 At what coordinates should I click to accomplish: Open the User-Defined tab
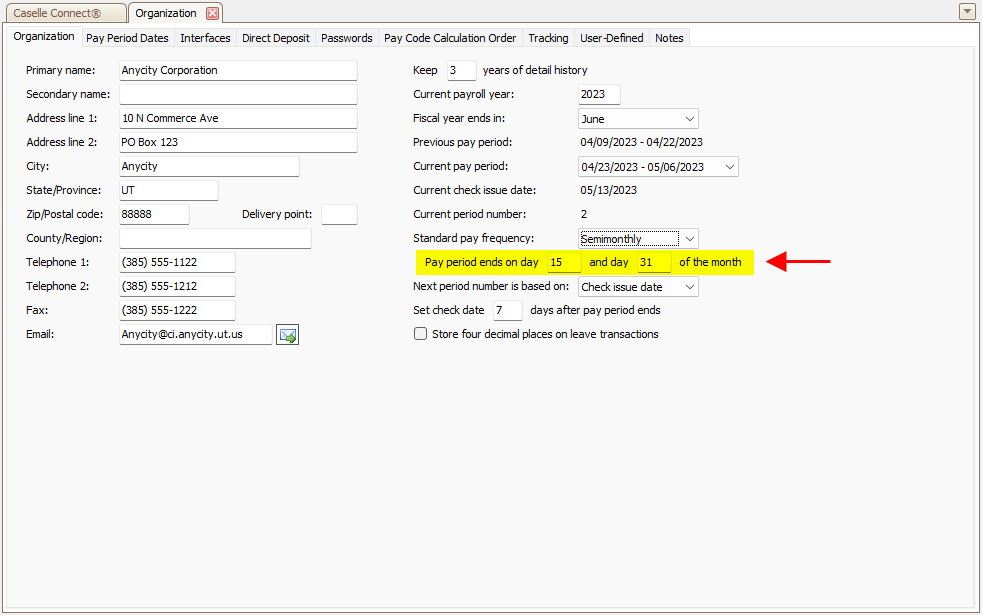tap(611, 38)
